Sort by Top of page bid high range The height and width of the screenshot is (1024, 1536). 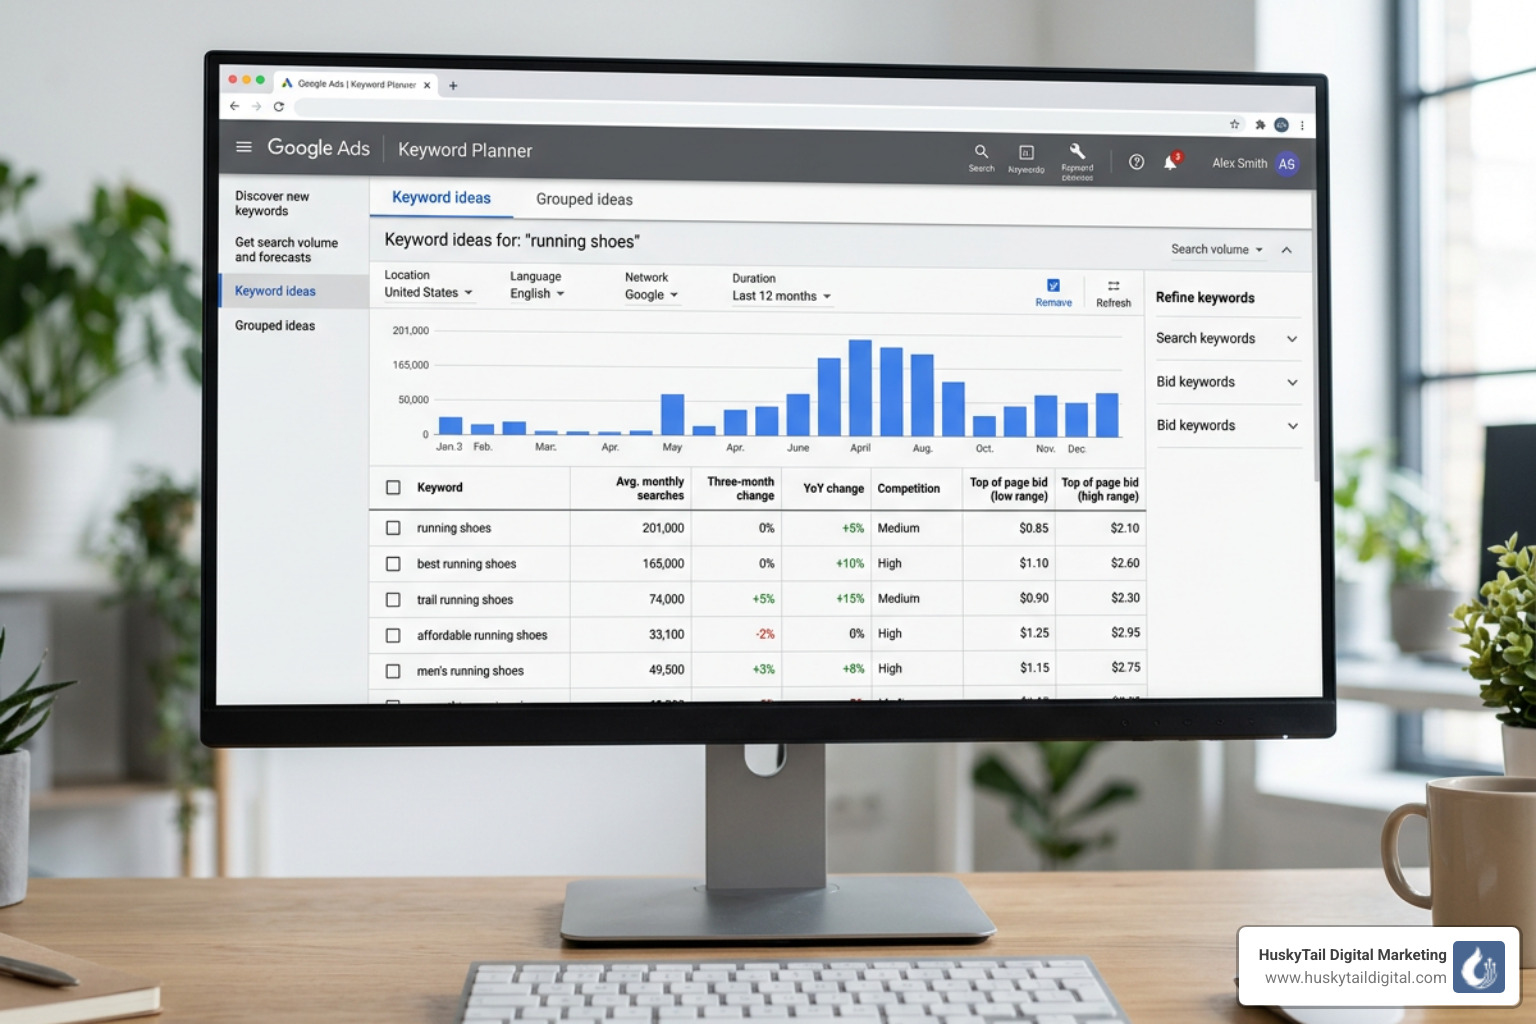pyautogui.click(x=1100, y=489)
